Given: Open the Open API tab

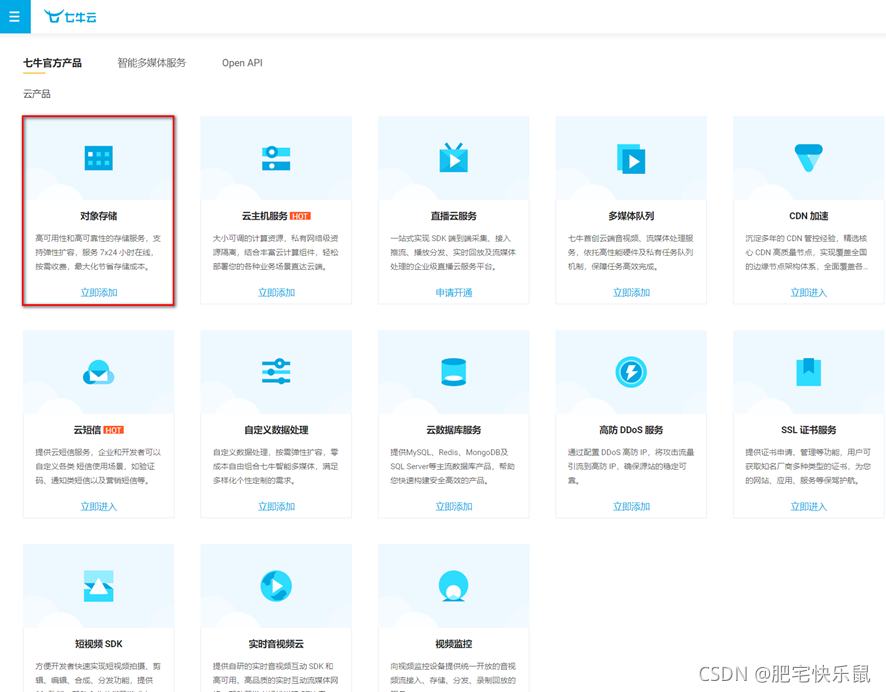Looking at the screenshot, I should tap(242, 63).
